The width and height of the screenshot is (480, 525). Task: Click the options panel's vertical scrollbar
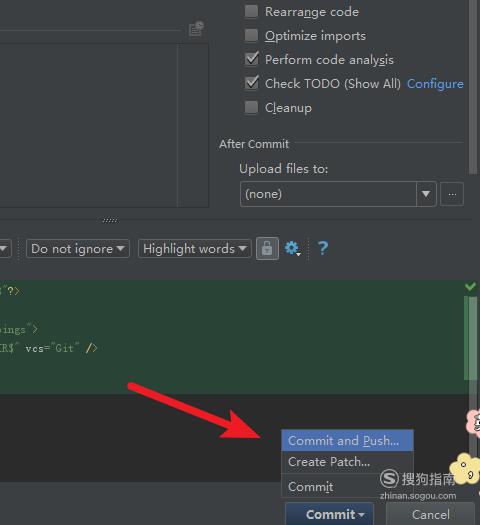(x=473, y=86)
